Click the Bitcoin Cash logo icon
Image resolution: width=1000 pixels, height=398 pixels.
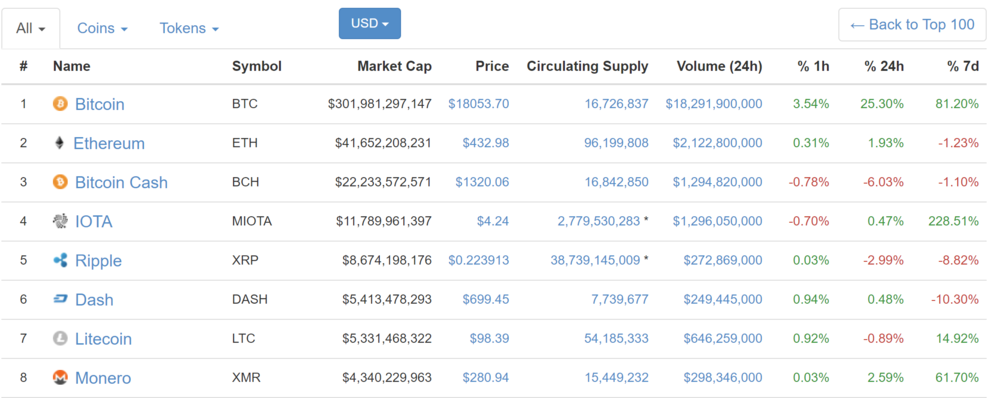[x=60, y=182]
